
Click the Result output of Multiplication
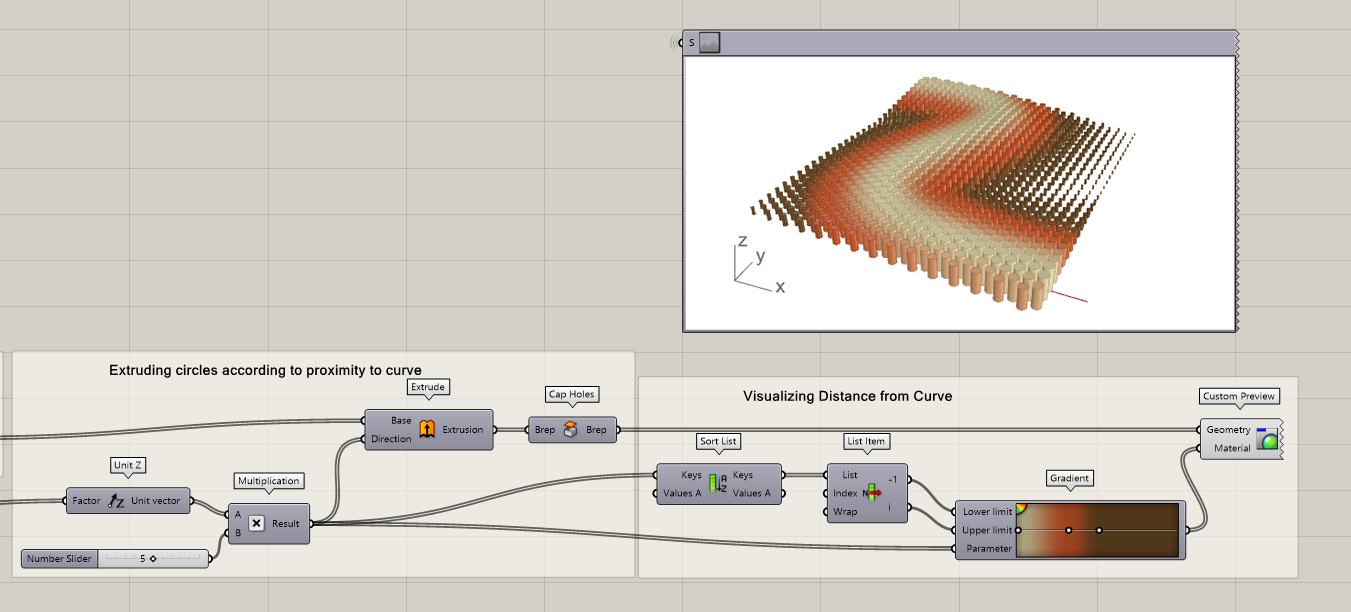coord(286,523)
